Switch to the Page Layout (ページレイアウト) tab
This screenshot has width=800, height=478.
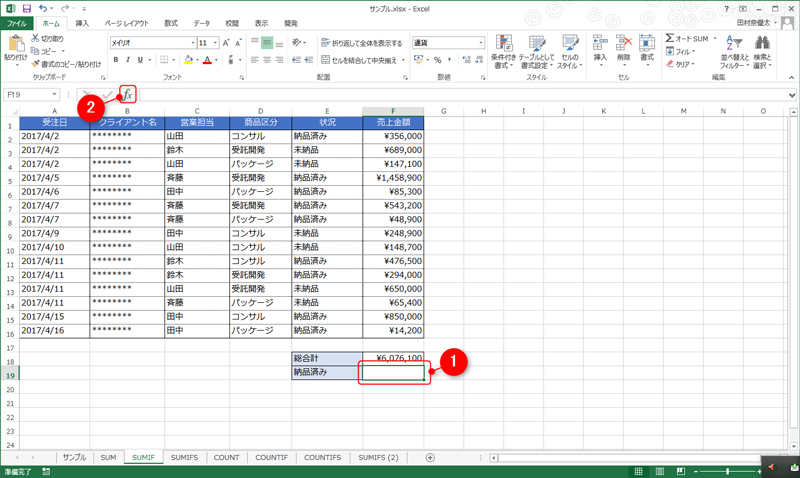pyautogui.click(x=127, y=23)
